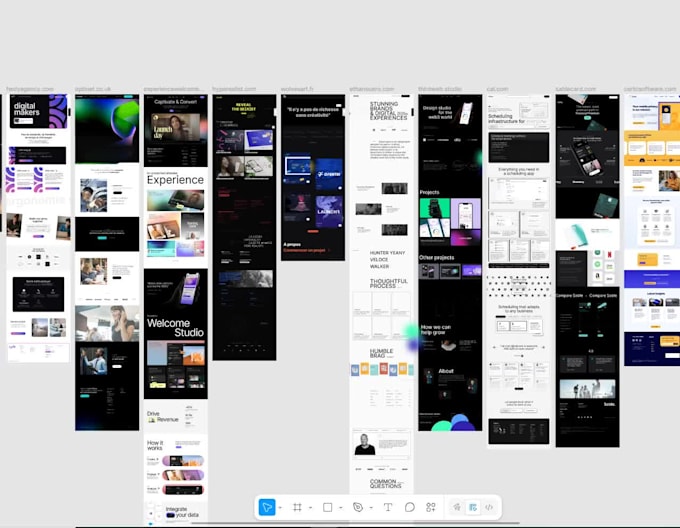This screenshot has height=528, width=680.
Task: Select 'Integrate your data' text
Action: point(182,512)
